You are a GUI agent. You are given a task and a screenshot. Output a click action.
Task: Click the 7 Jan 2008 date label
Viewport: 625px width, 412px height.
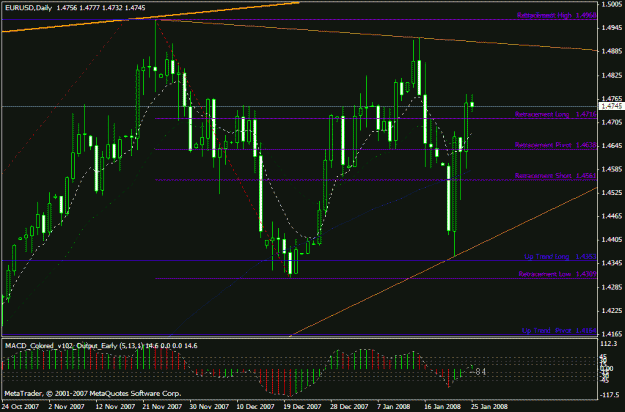(394, 406)
